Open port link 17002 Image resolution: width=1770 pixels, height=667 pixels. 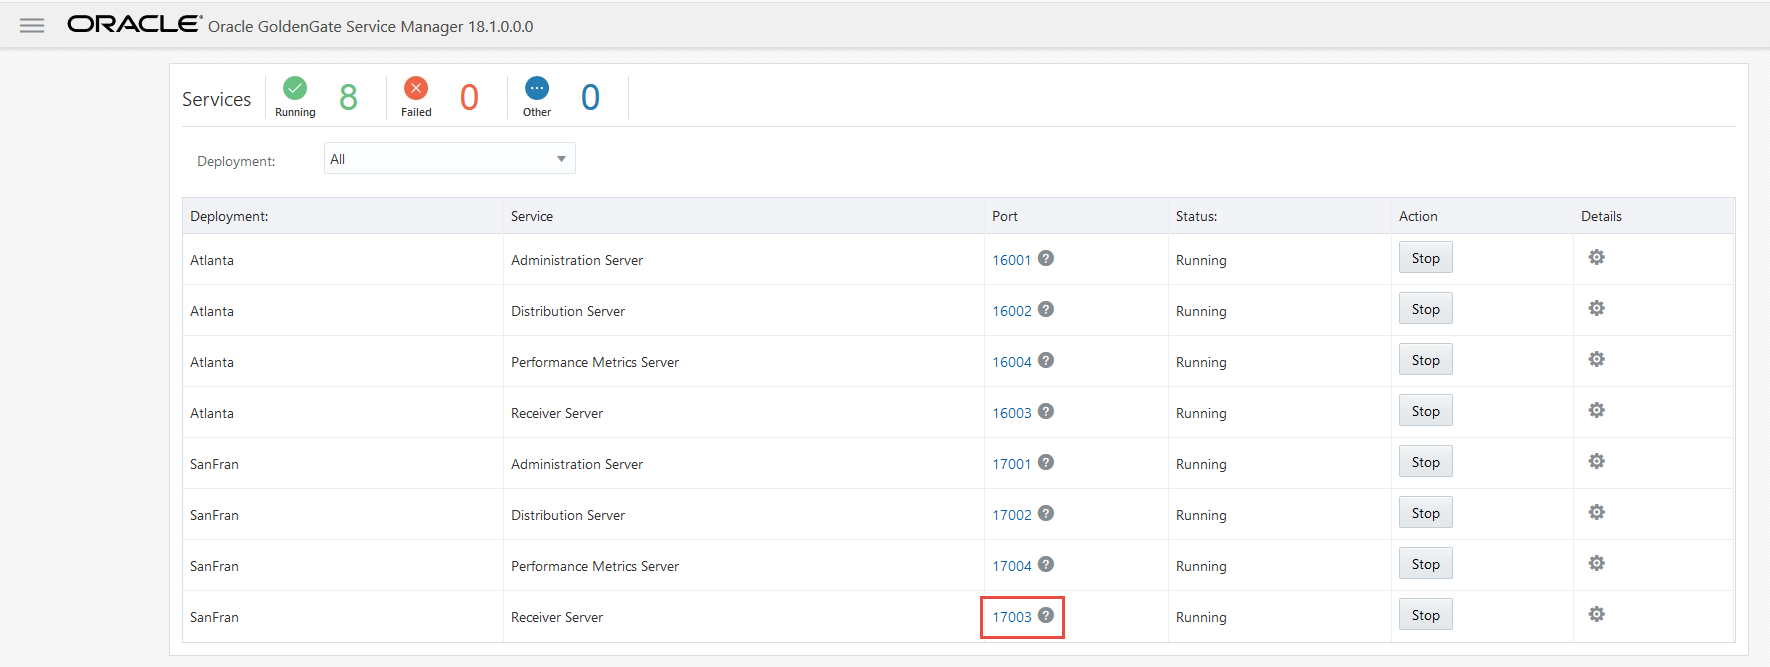(x=1011, y=515)
